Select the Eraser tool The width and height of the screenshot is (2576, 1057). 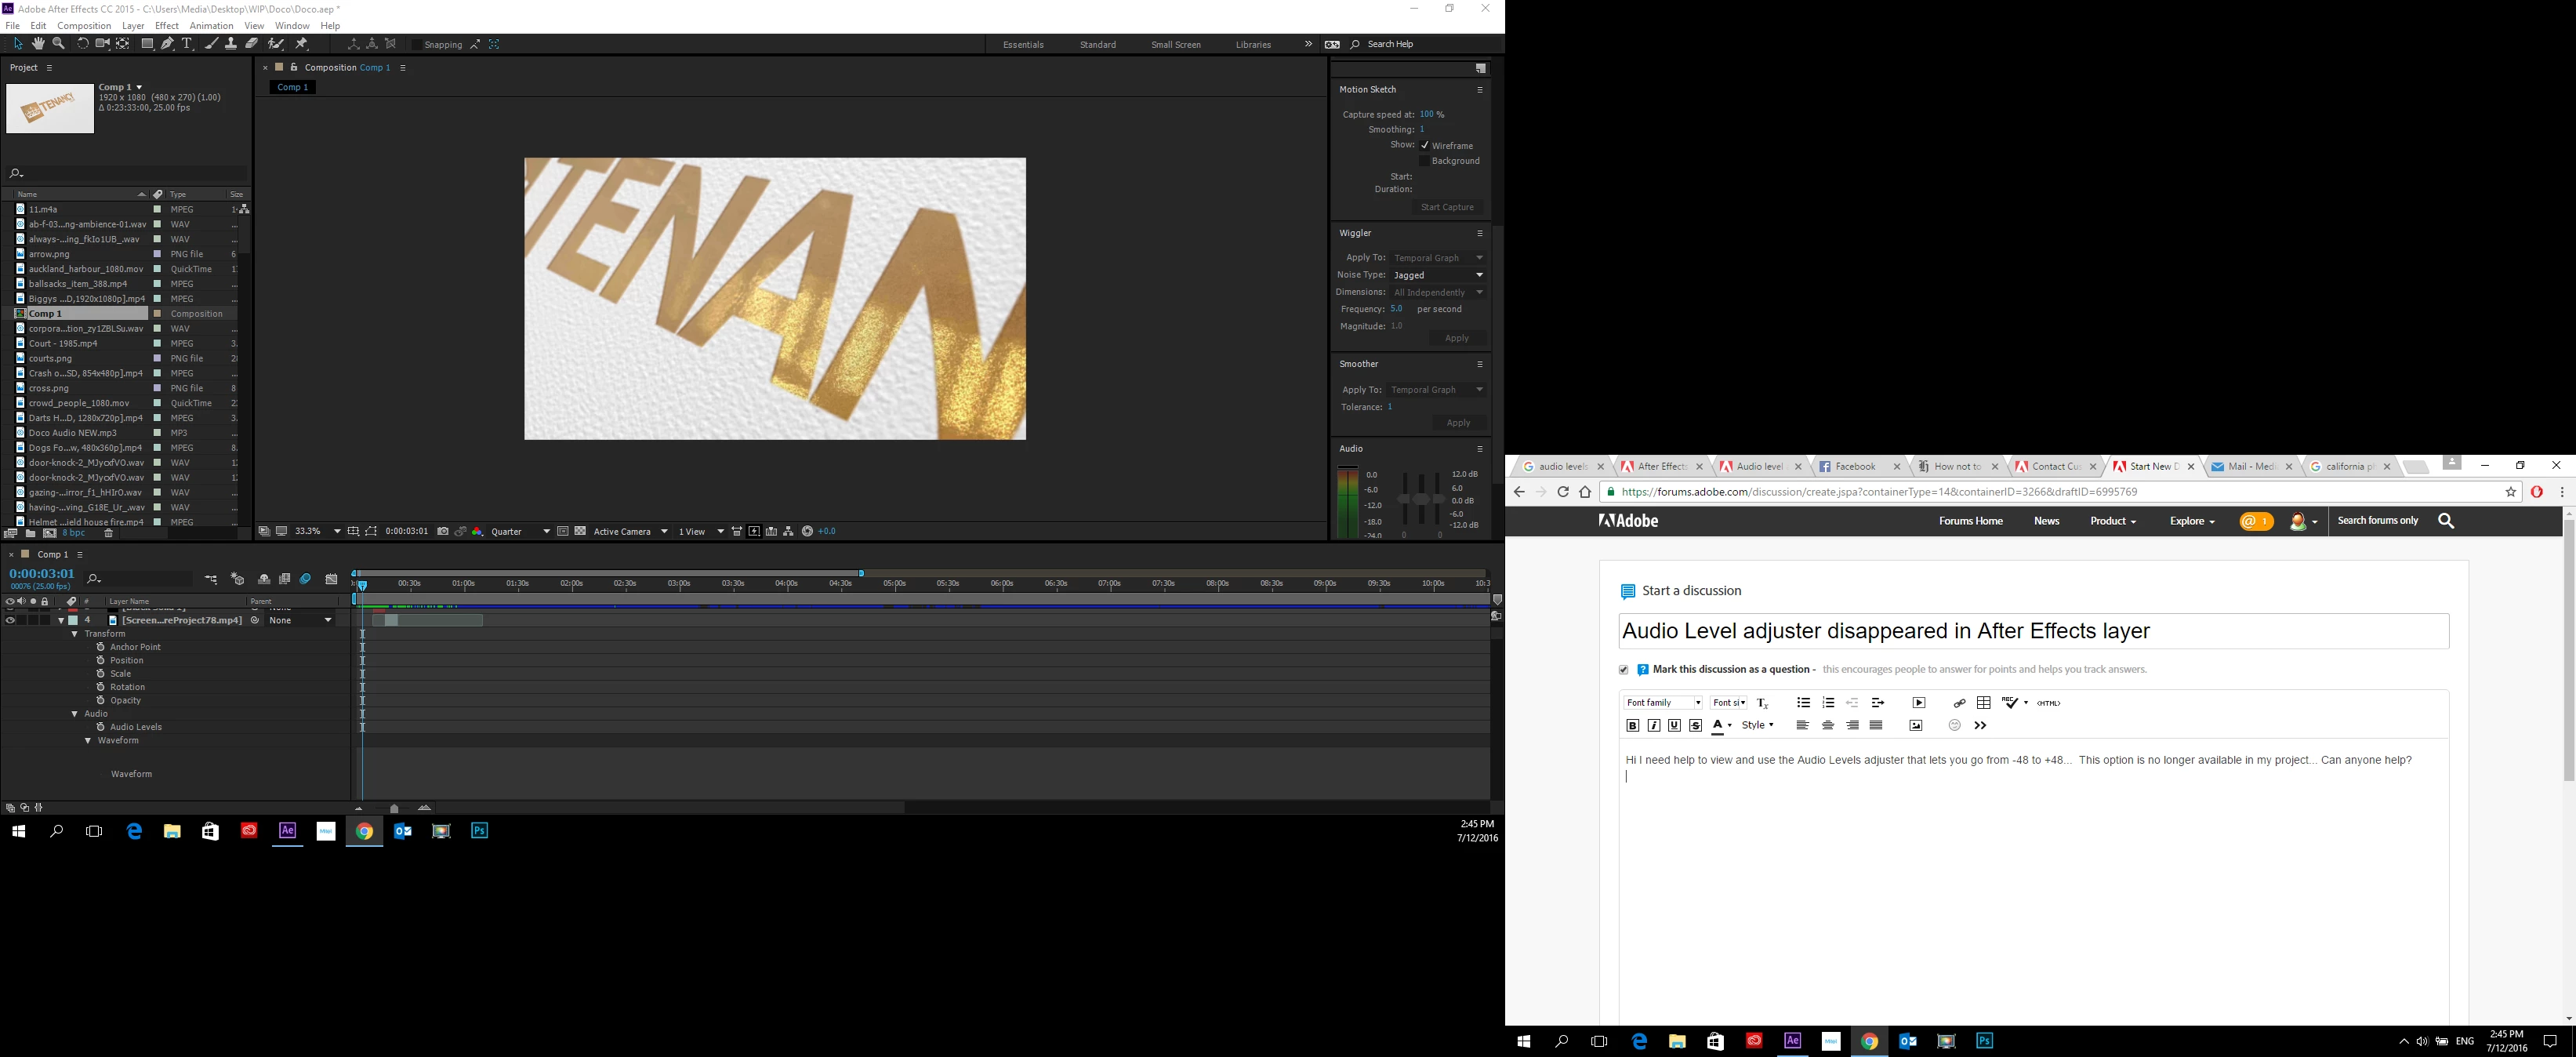click(x=252, y=44)
